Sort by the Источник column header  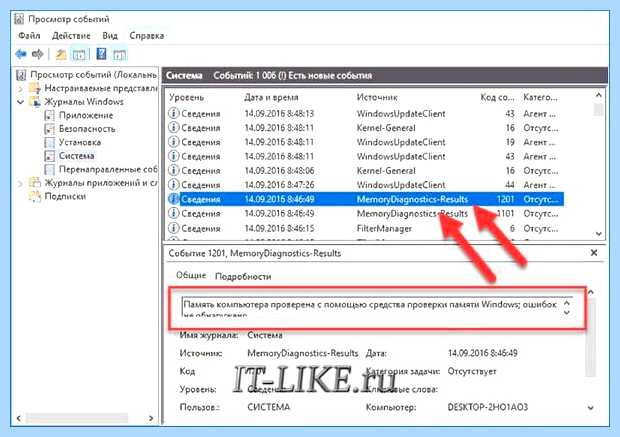[377, 97]
